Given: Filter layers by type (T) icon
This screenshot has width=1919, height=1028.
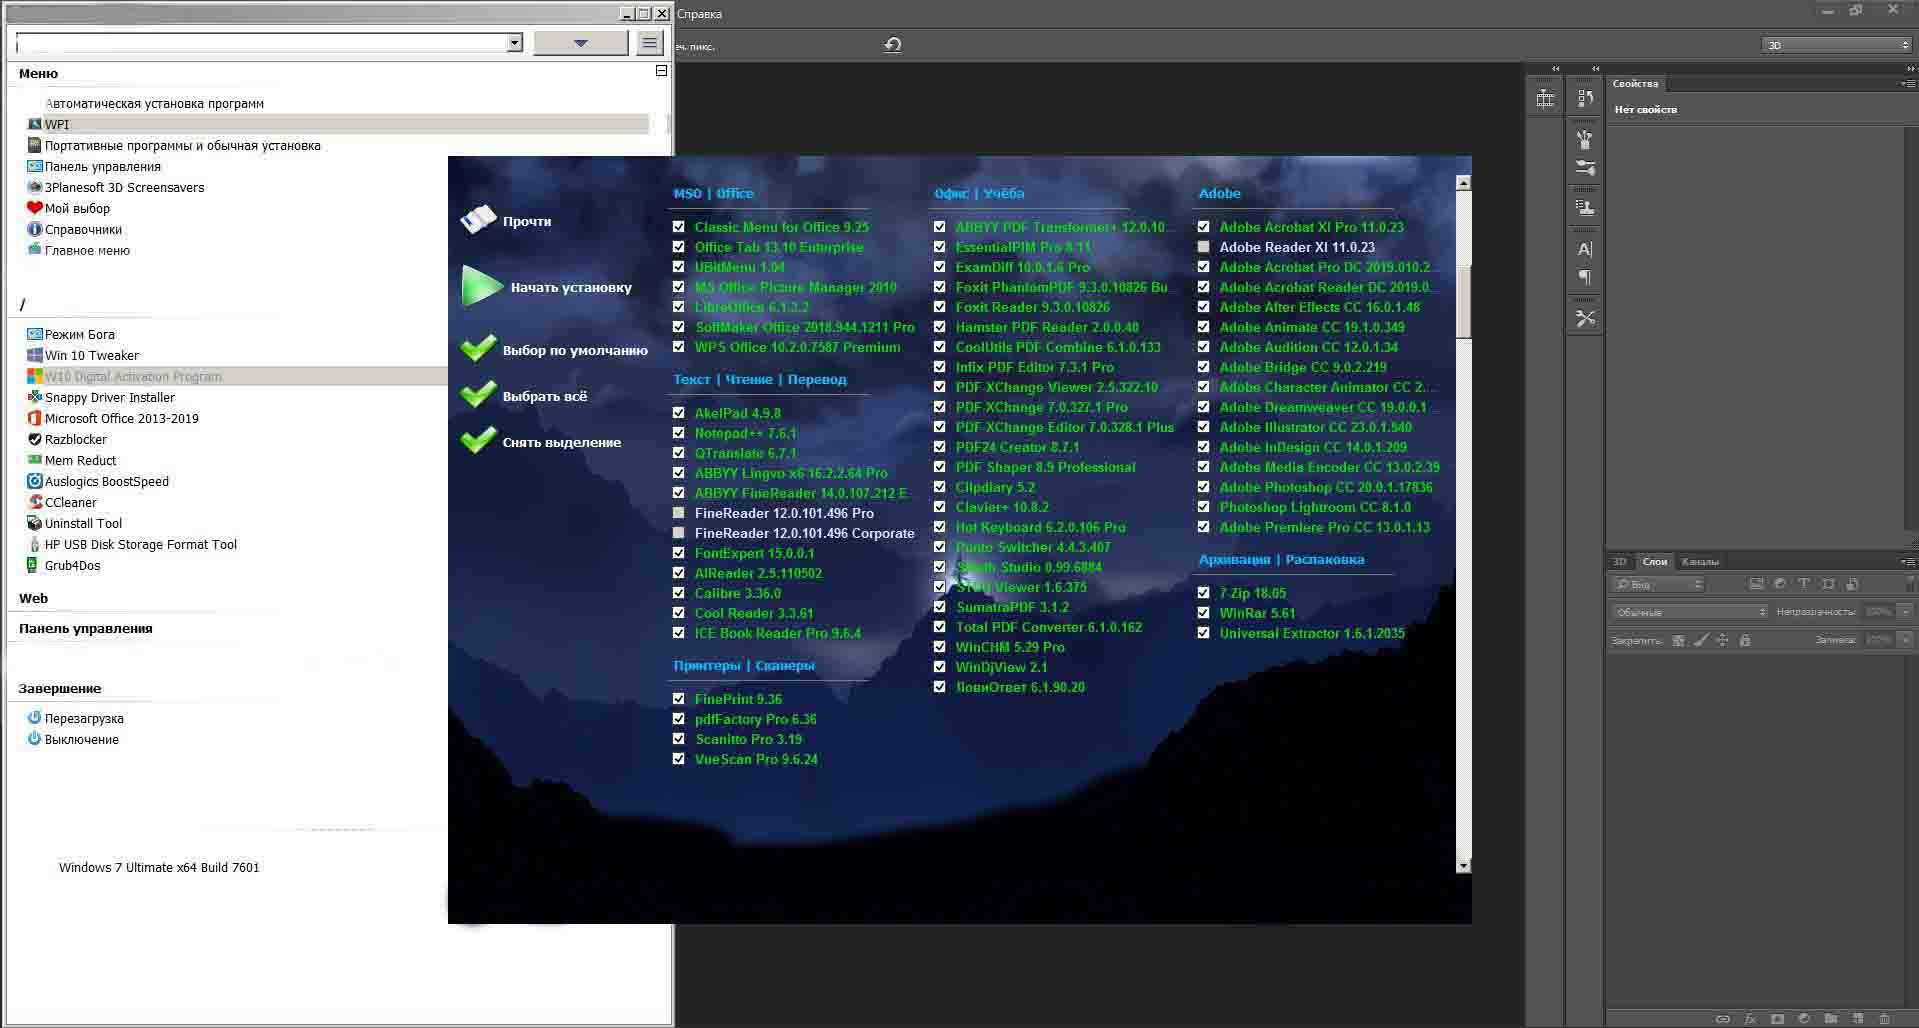Looking at the screenshot, I should click(x=1804, y=584).
